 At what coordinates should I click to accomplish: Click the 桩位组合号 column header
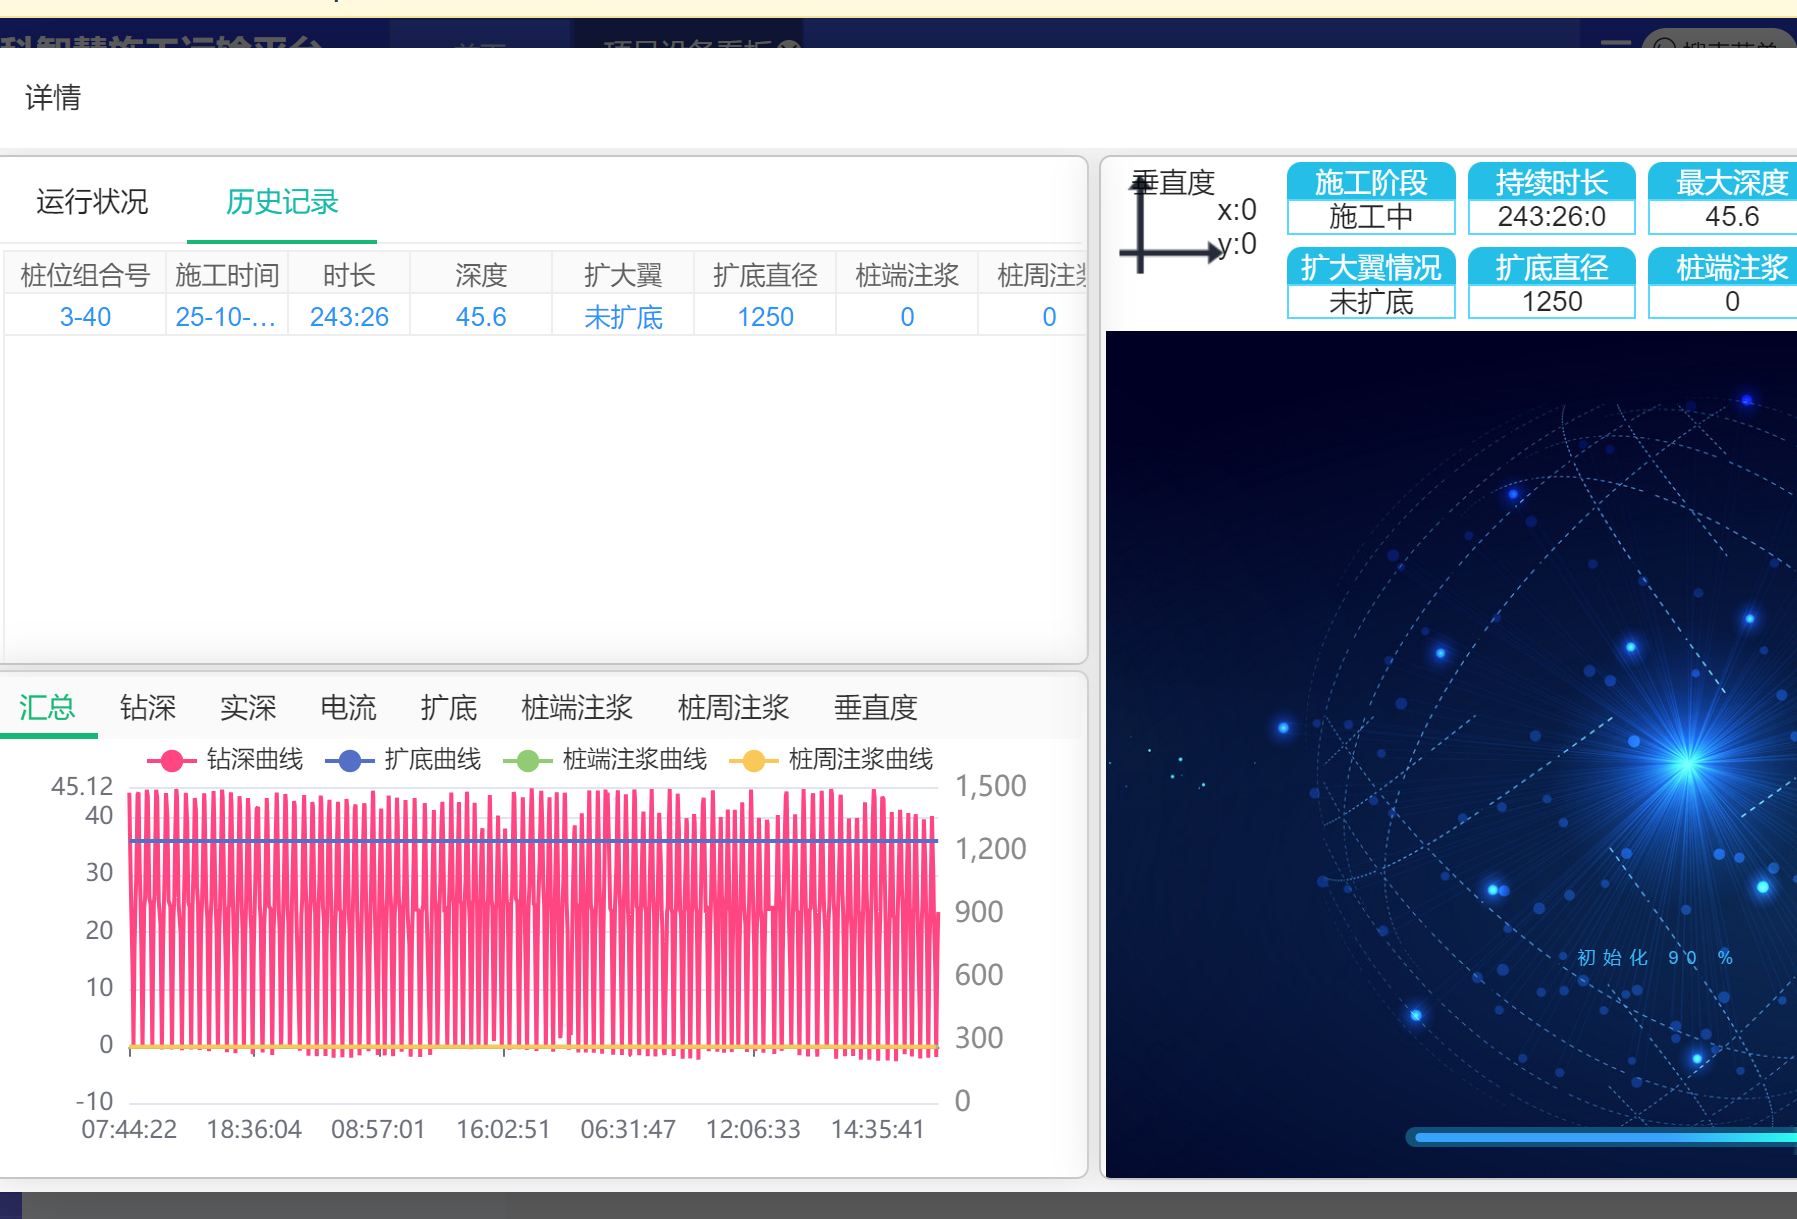point(85,275)
